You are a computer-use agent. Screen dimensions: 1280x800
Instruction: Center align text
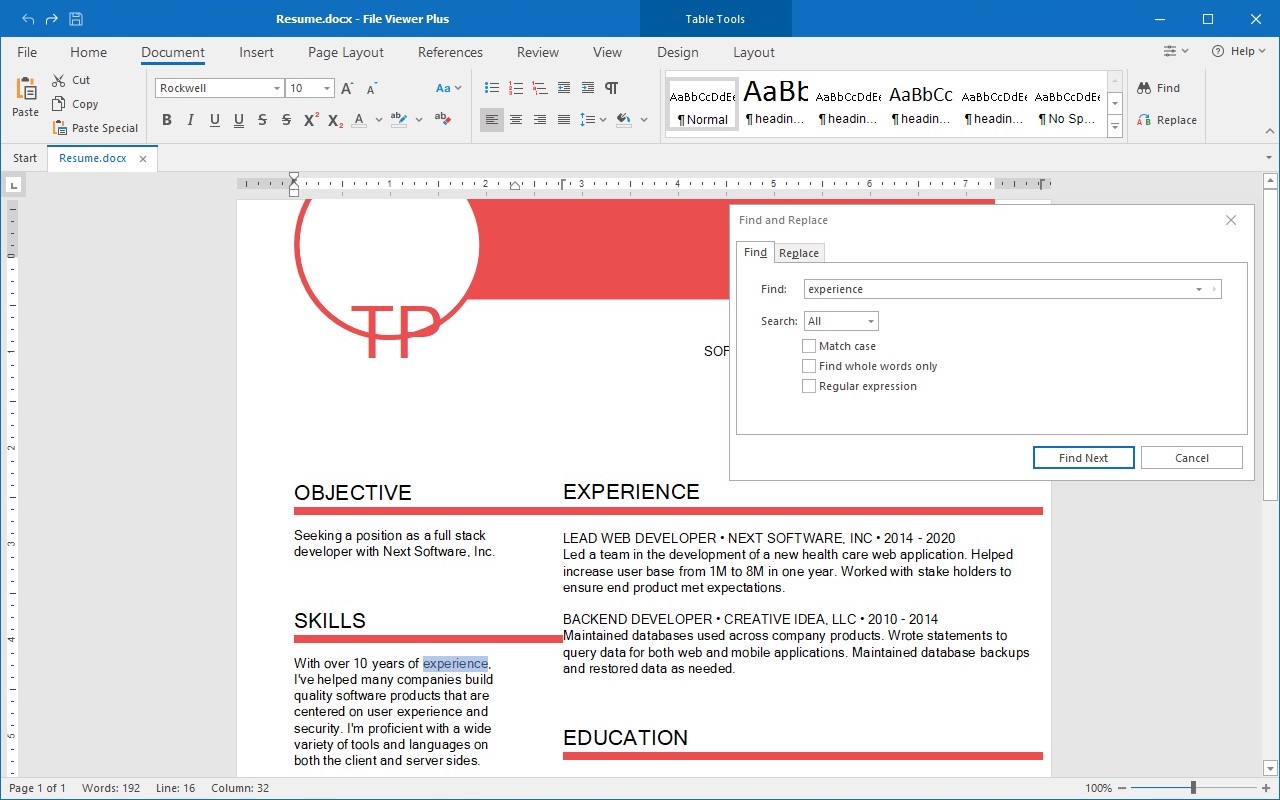[516, 120]
